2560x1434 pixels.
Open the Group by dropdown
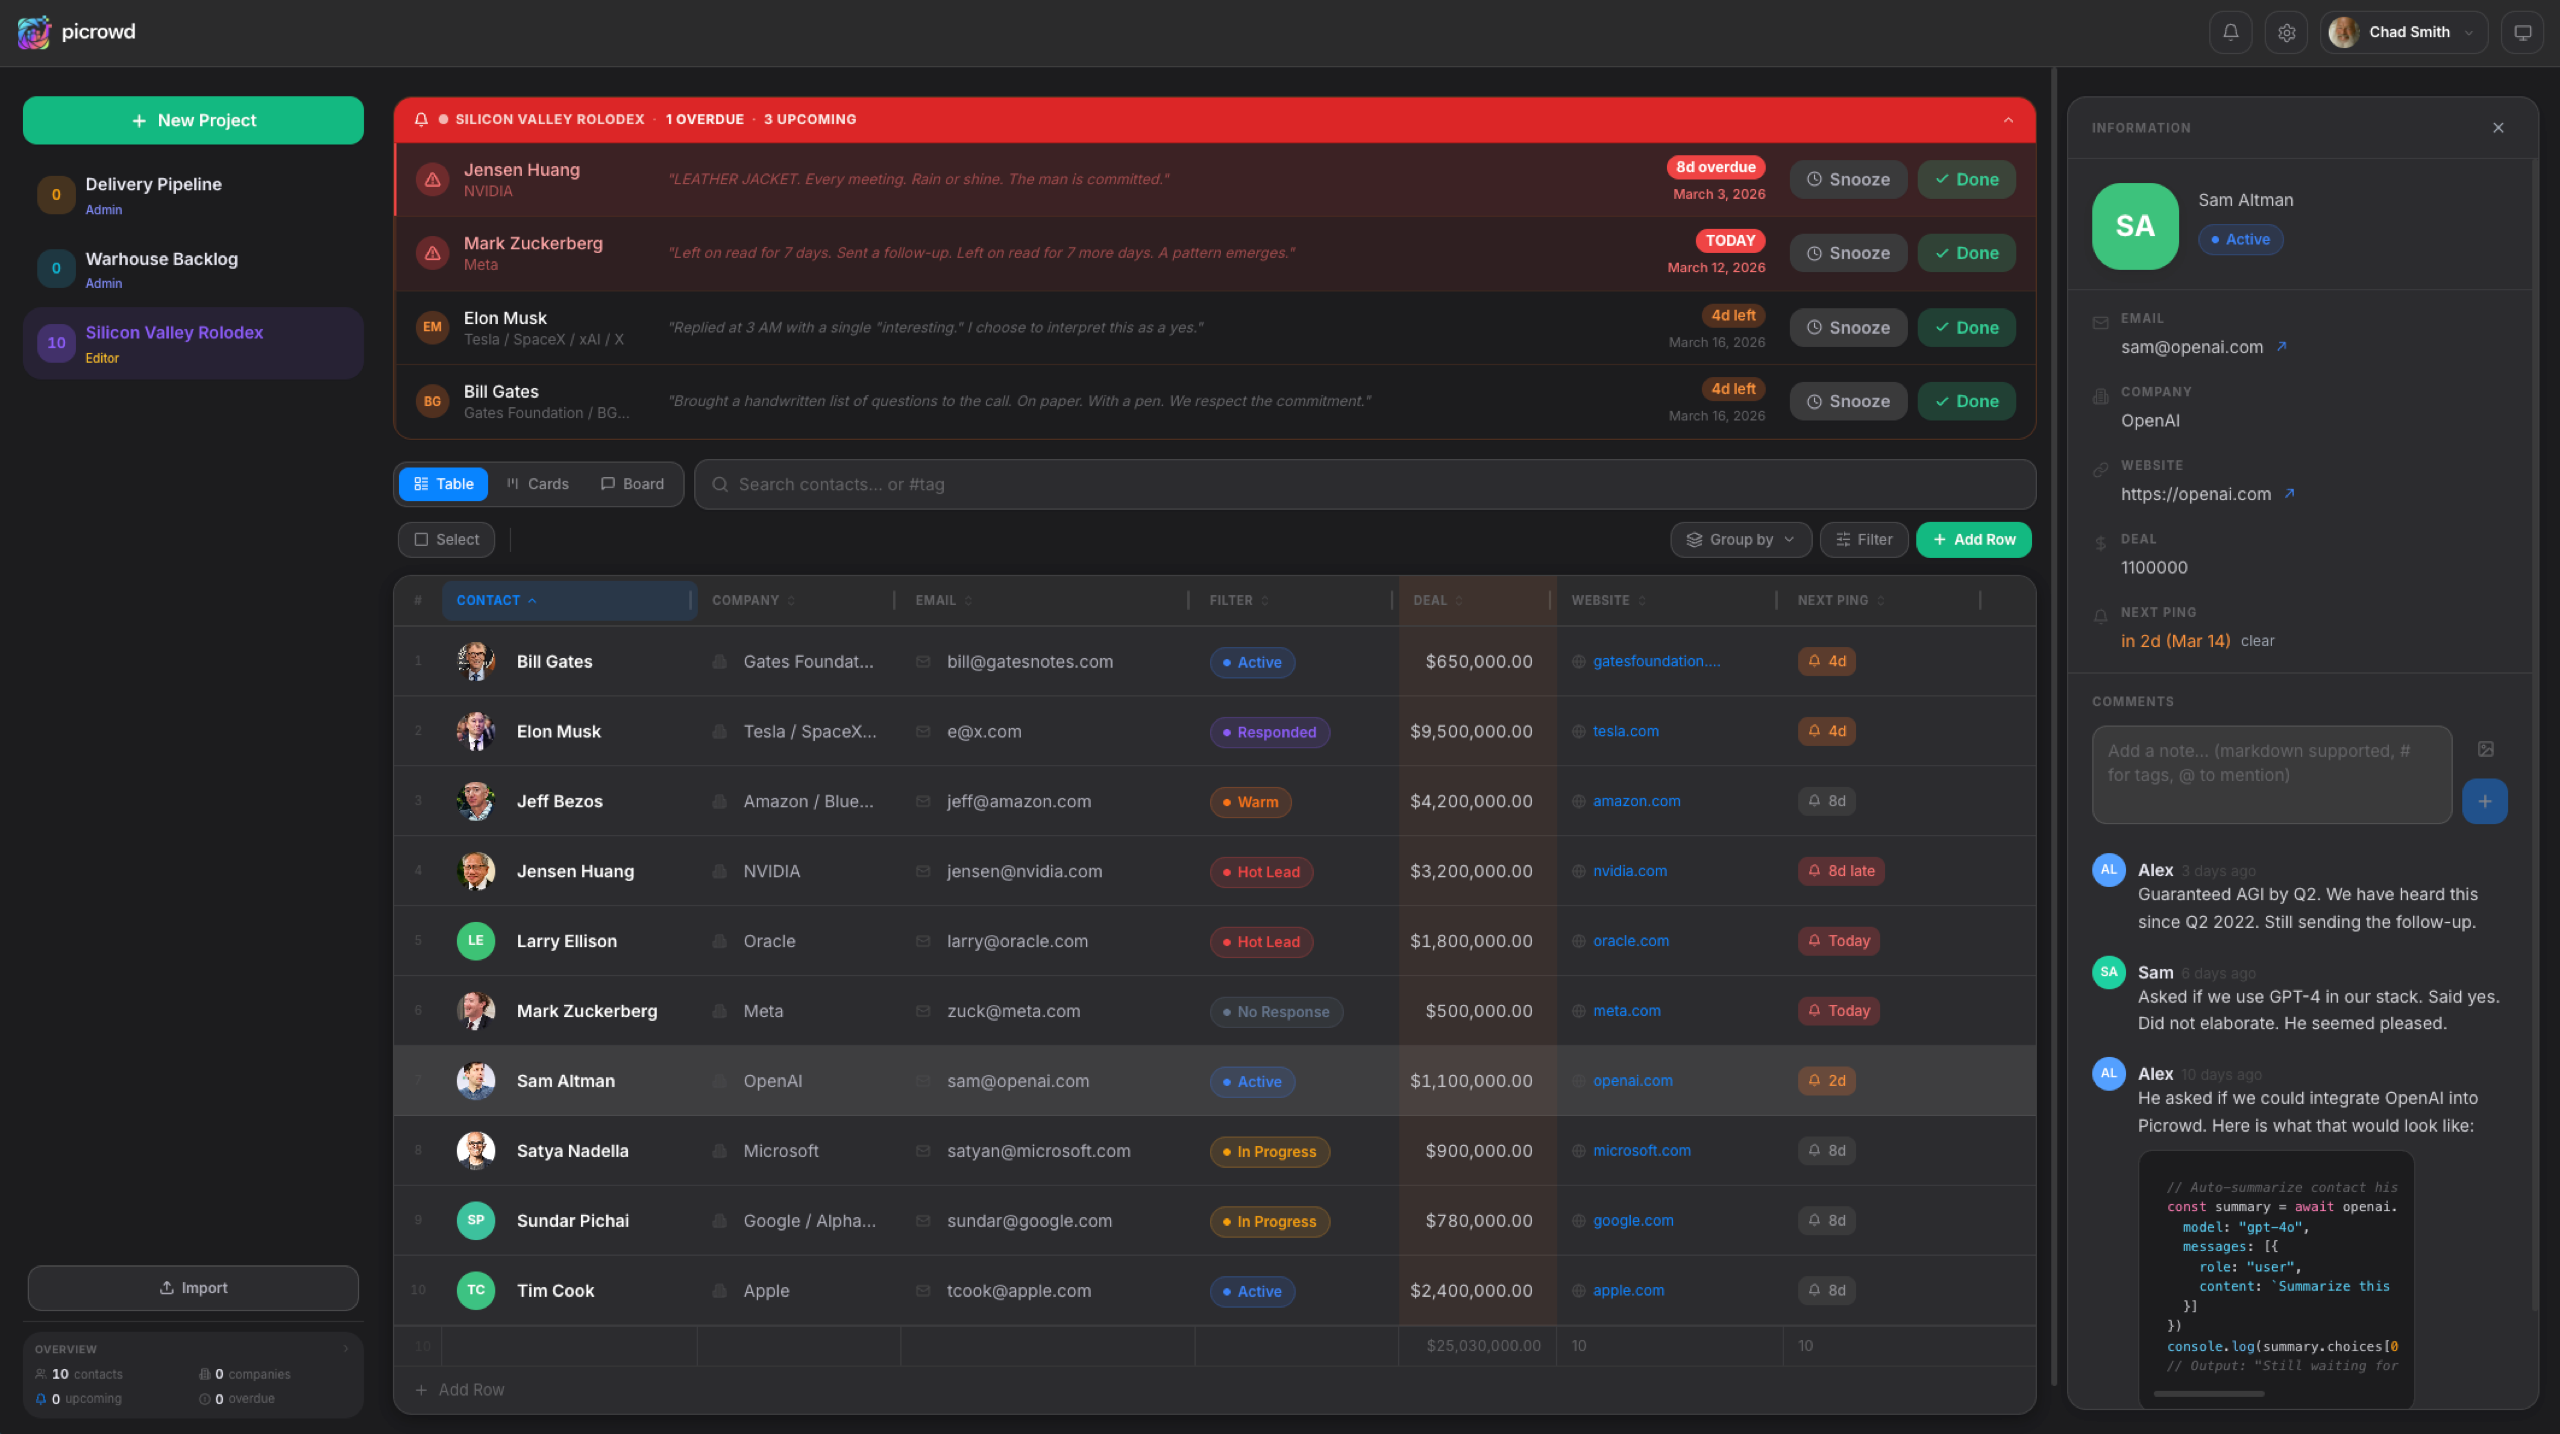1740,539
